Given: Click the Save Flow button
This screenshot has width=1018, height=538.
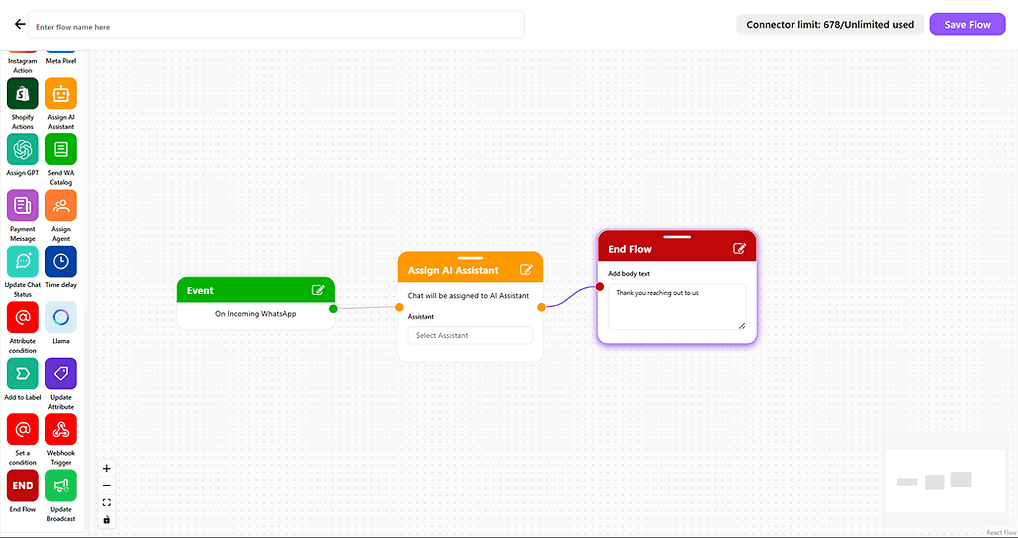Looking at the screenshot, I should [967, 25].
